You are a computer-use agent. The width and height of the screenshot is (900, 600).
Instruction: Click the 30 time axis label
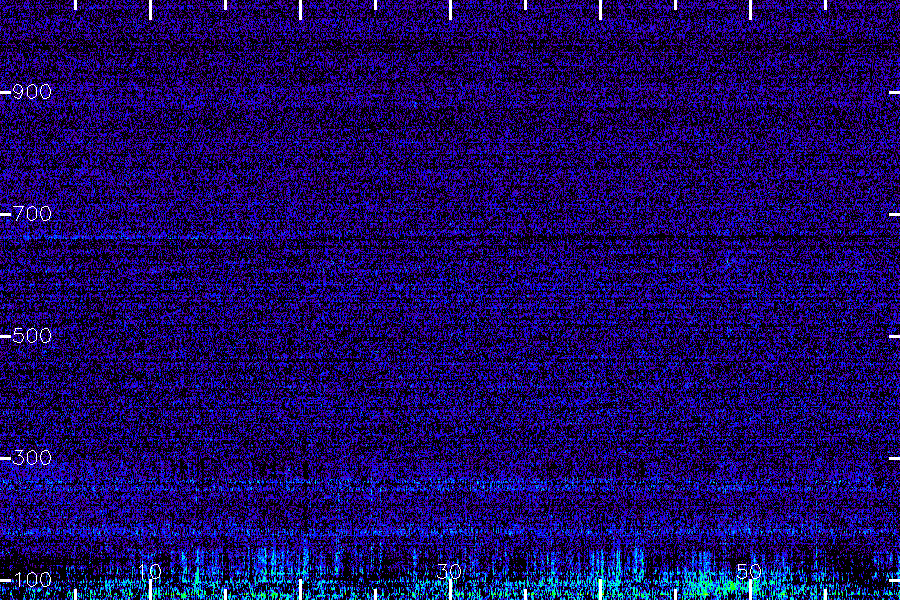point(449,571)
